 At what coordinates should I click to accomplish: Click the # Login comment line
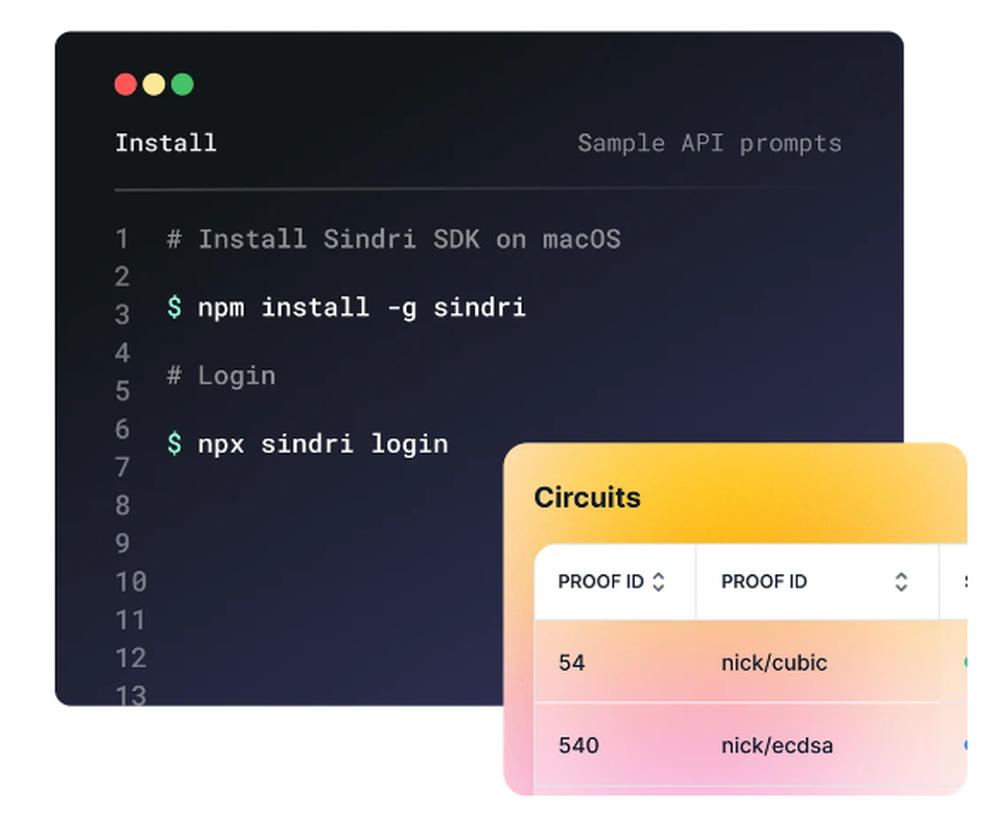221,375
